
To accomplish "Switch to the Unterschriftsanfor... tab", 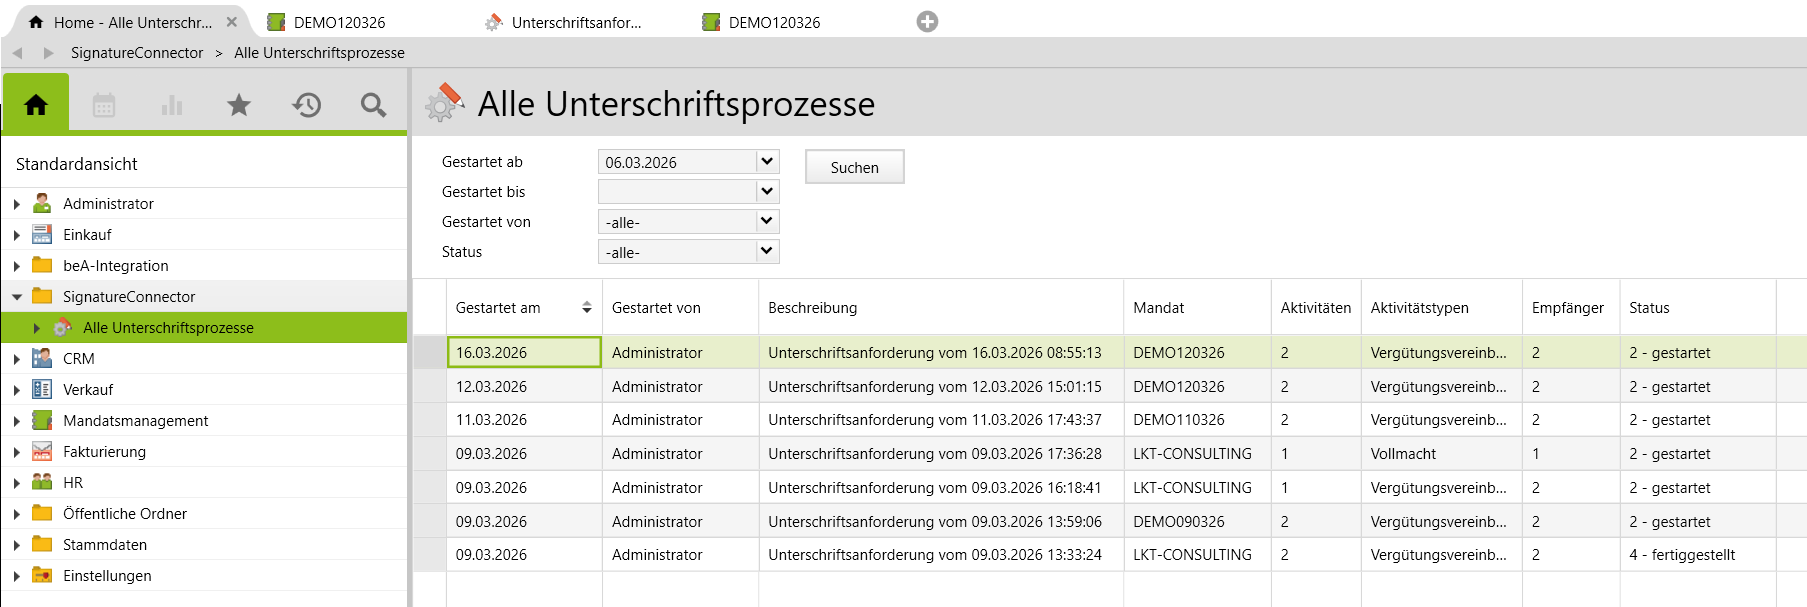I will (x=576, y=22).
